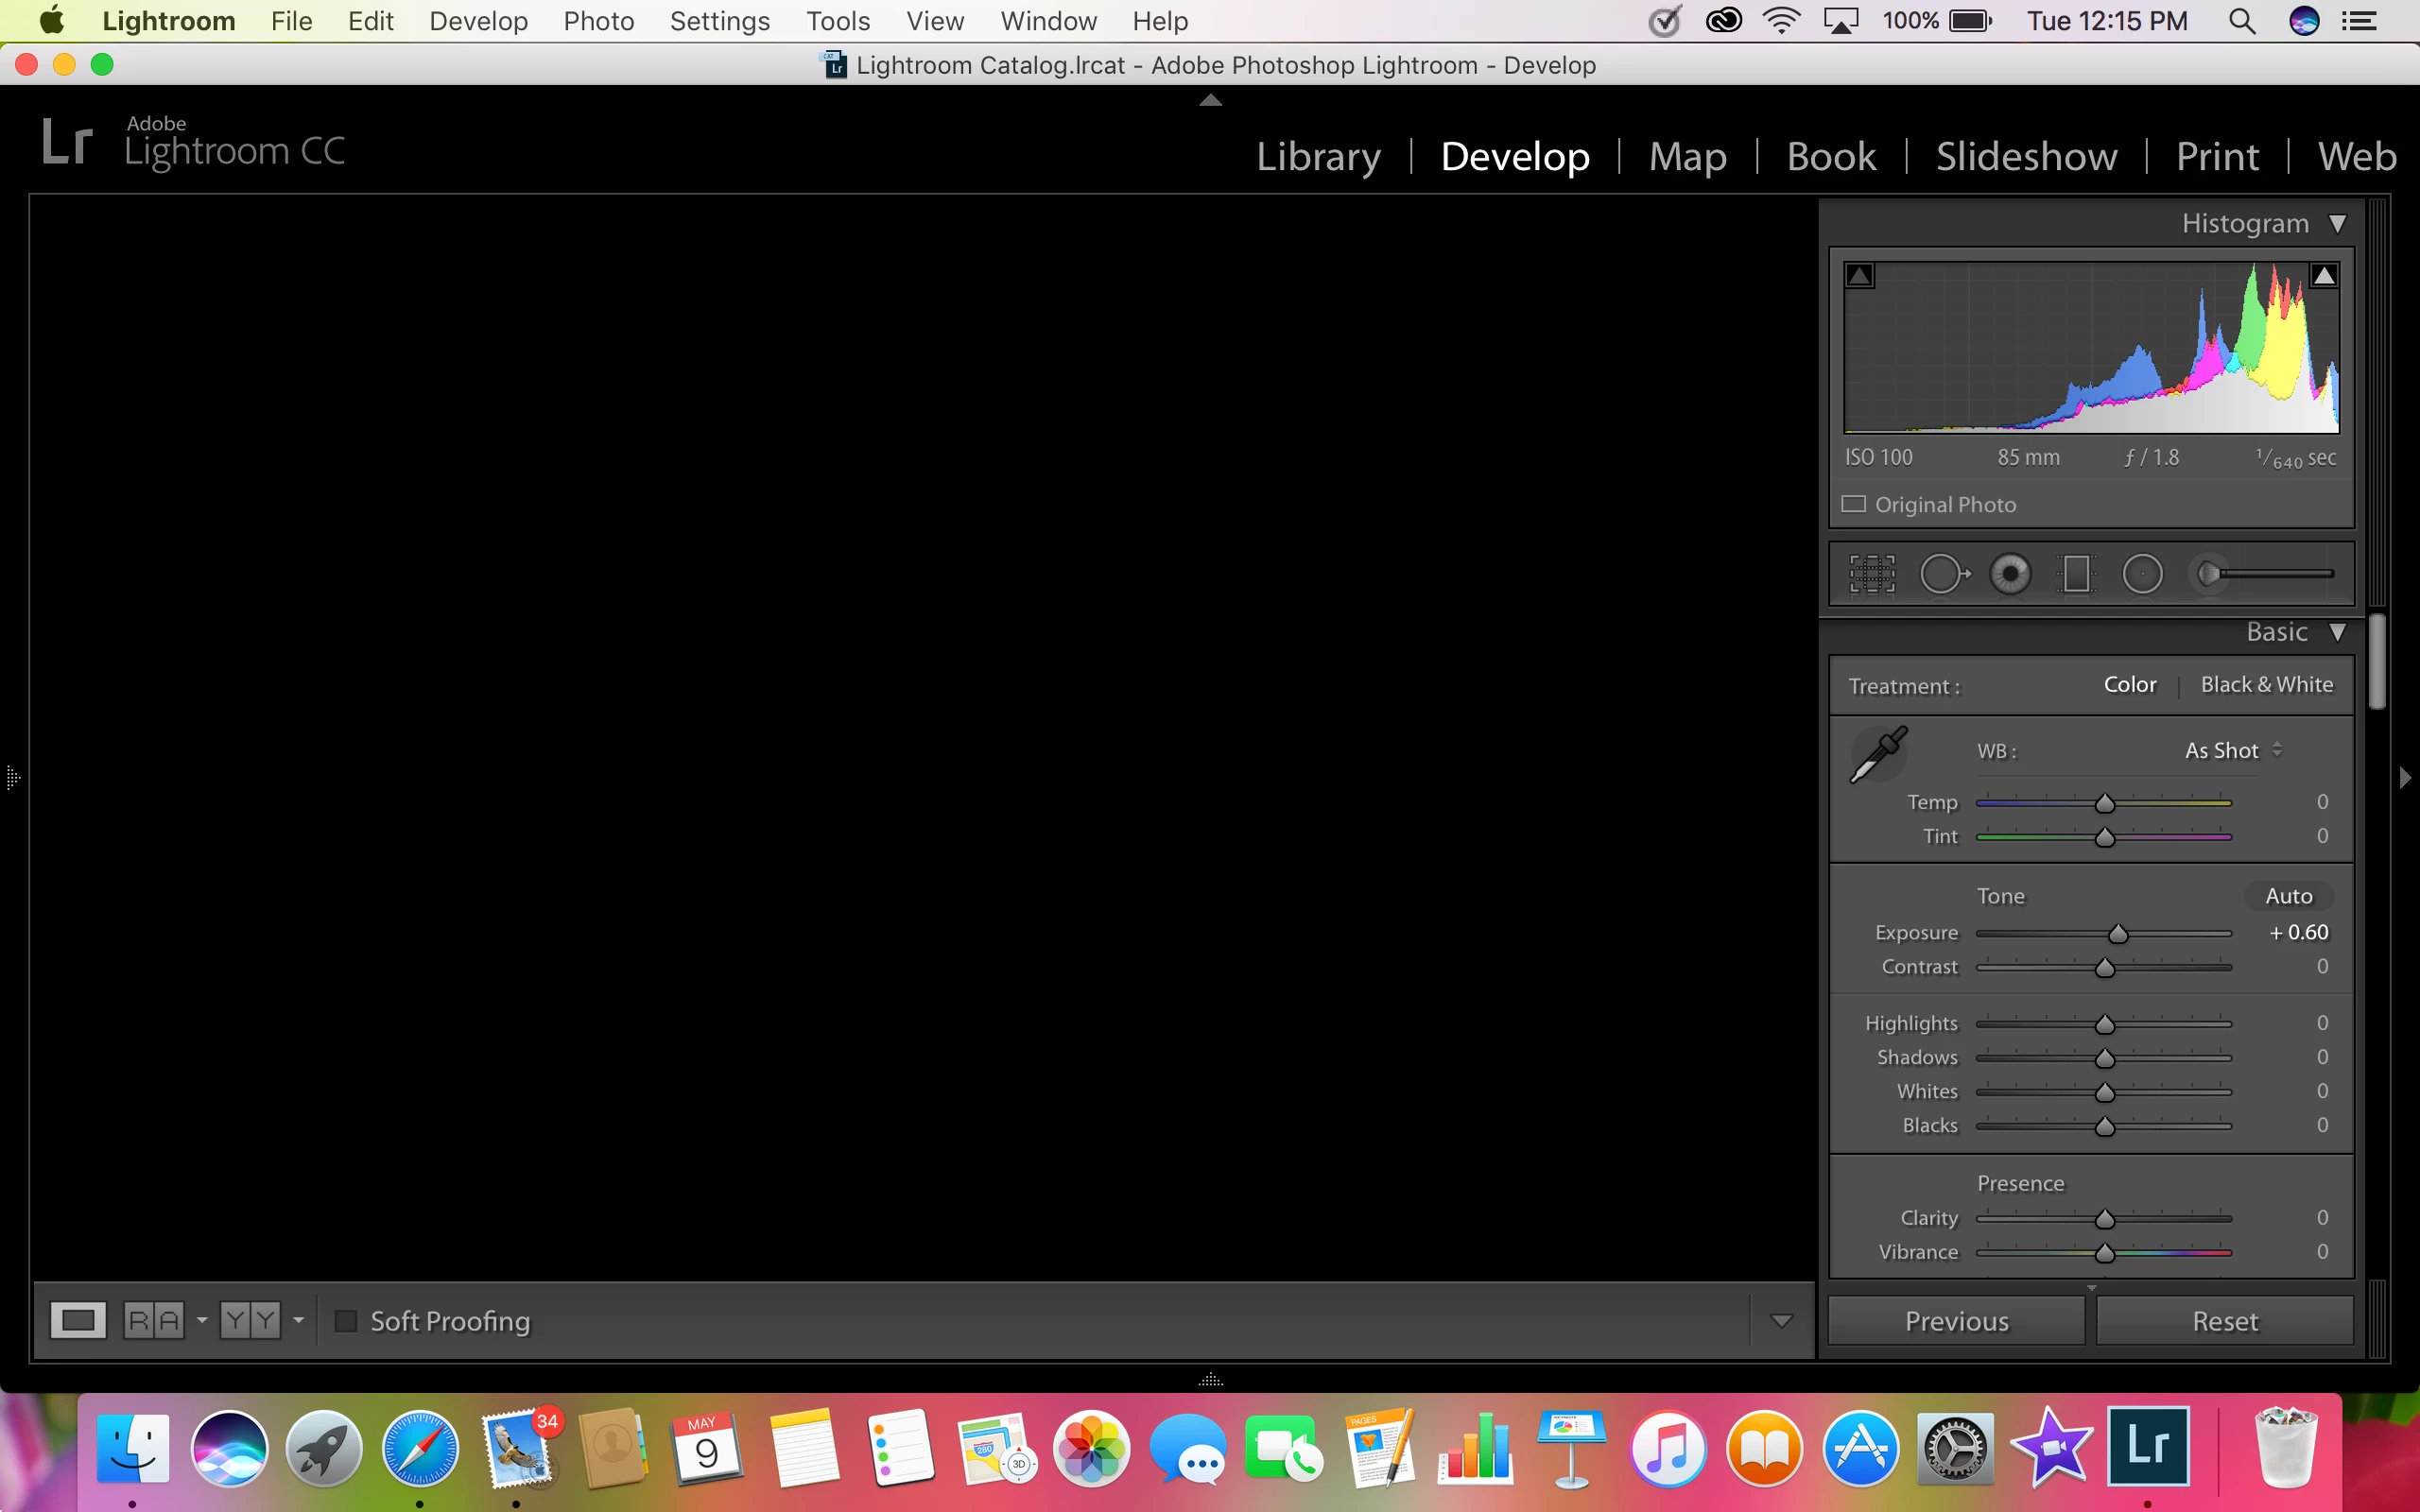Select the Graduated Filter tool
Image resolution: width=2420 pixels, height=1512 pixels.
[x=2076, y=574]
